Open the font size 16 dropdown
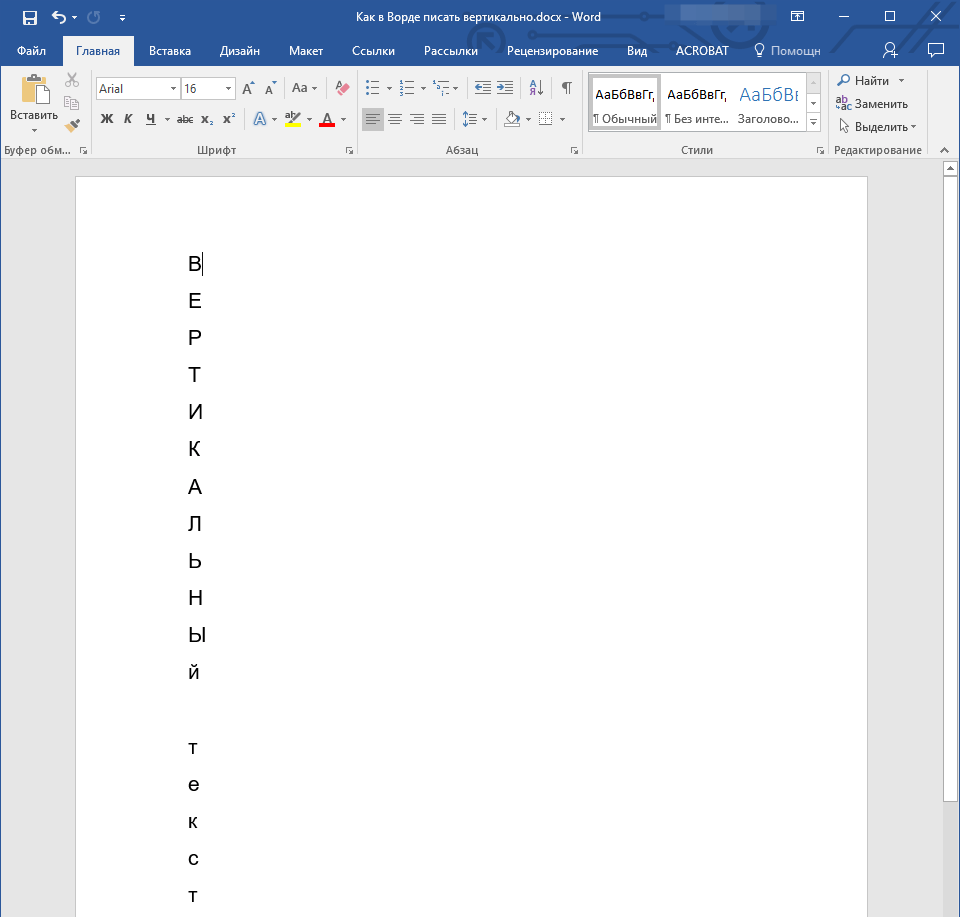 228,89
